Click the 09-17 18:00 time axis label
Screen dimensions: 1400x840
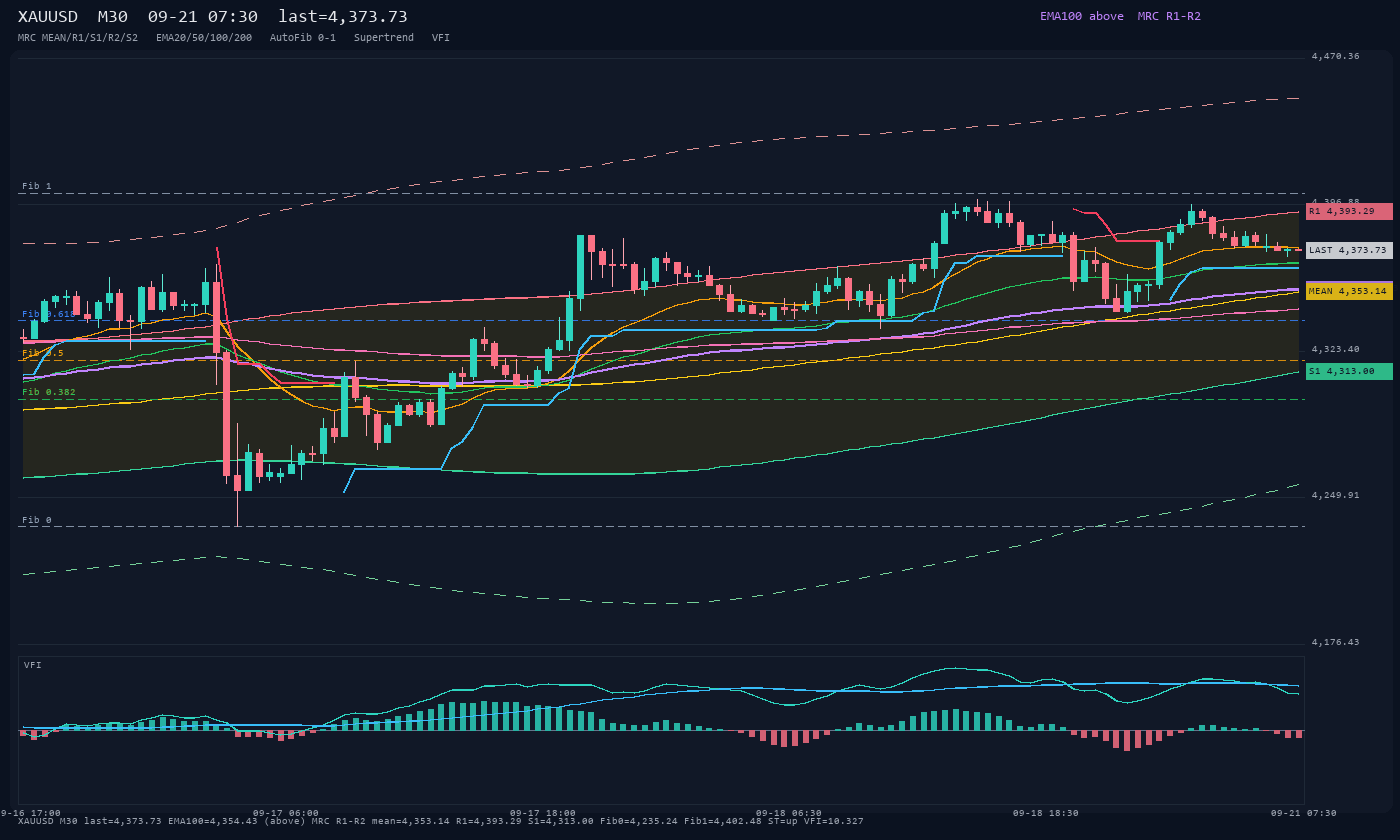tap(543, 813)
